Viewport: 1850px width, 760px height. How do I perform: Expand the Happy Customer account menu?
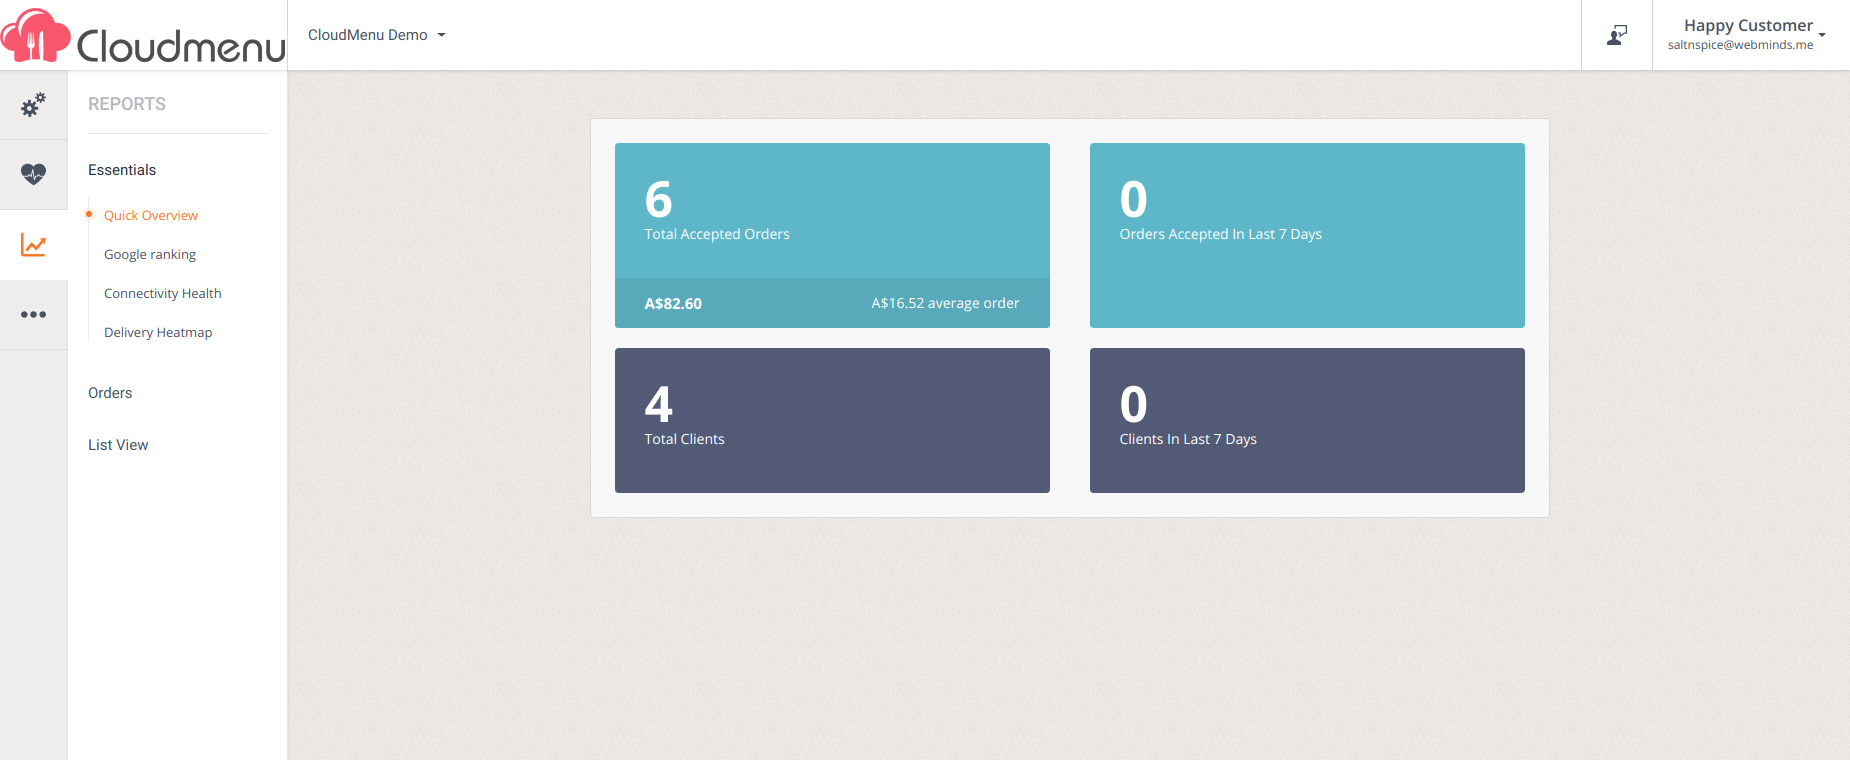pyautogui.click(x=1747, y=35)
